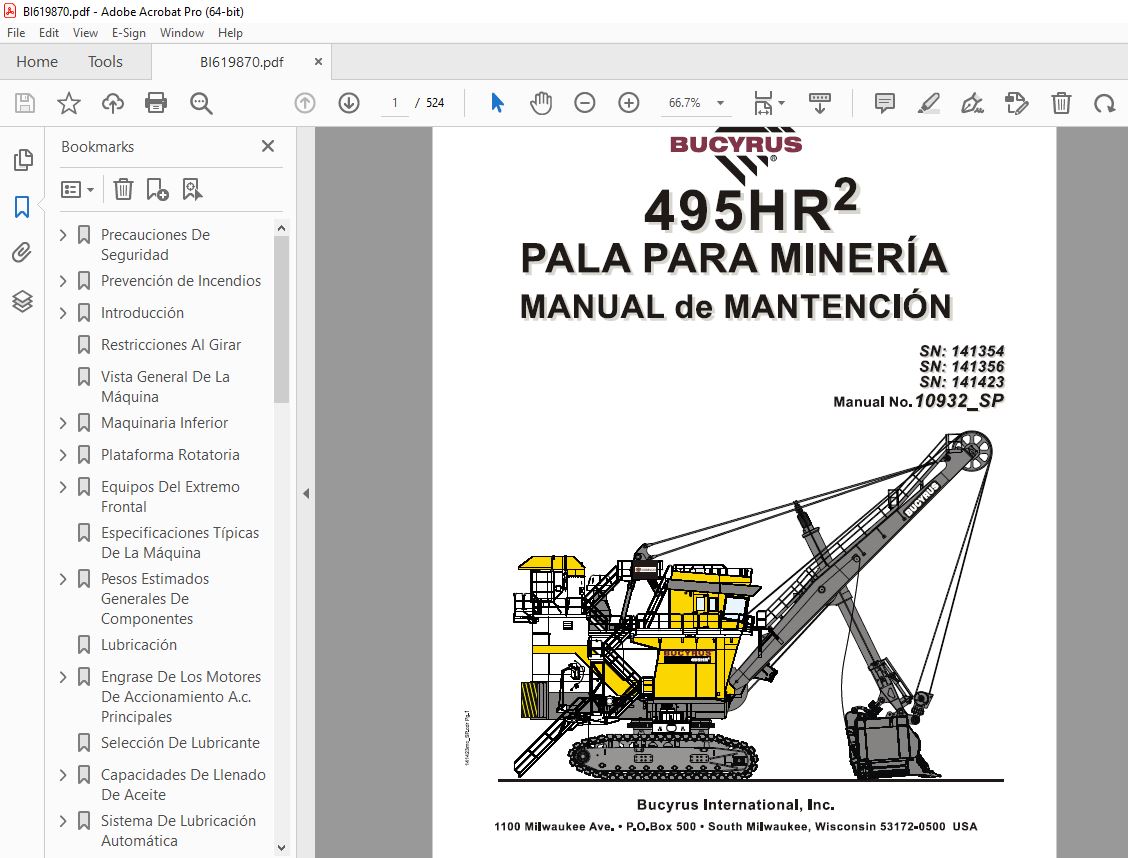Add document to starred with star icon

(69, 104)
